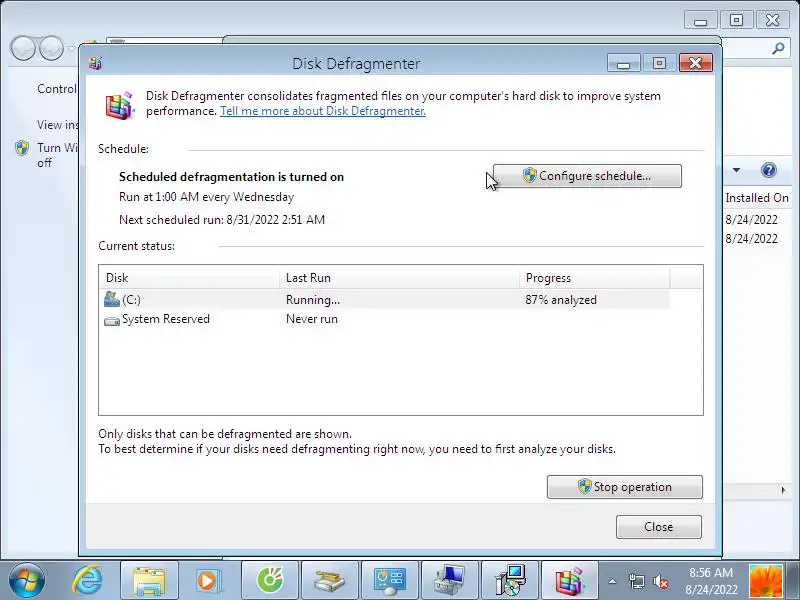Click the shield icon beside 'Turn Wi' link
The width and height of the screenshot is (800, 600).
pyautogui.click(x=22, y=148)
